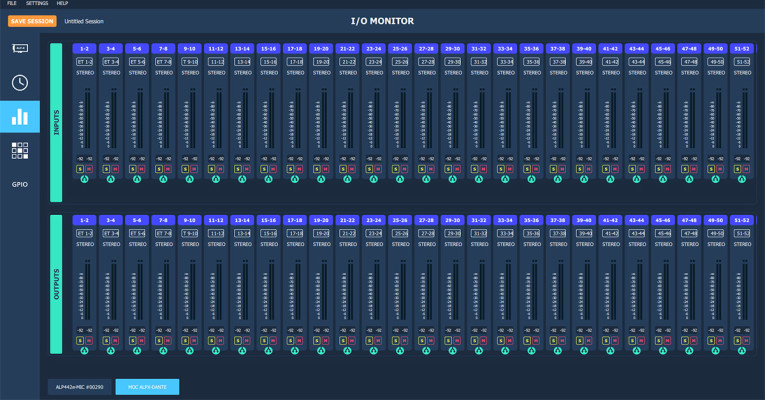Open the routing matrix grid icon
Viewport: 765px width, 400px height.
coord(19,151)
